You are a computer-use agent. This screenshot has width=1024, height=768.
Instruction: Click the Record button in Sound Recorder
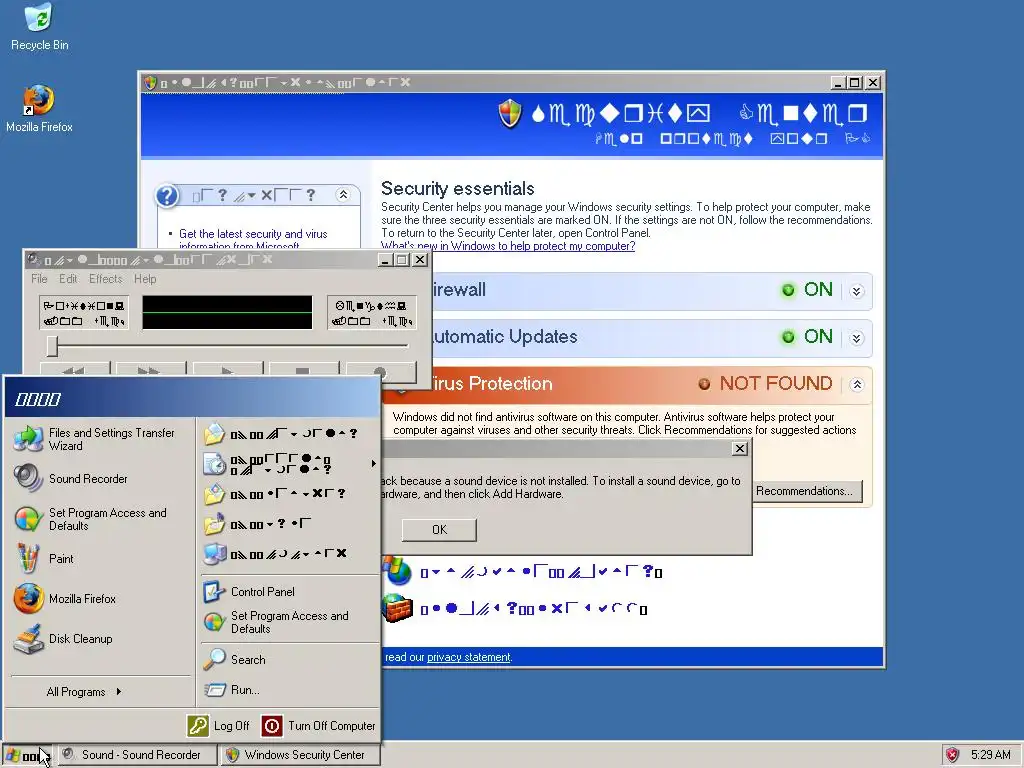[x=380, y=372]
